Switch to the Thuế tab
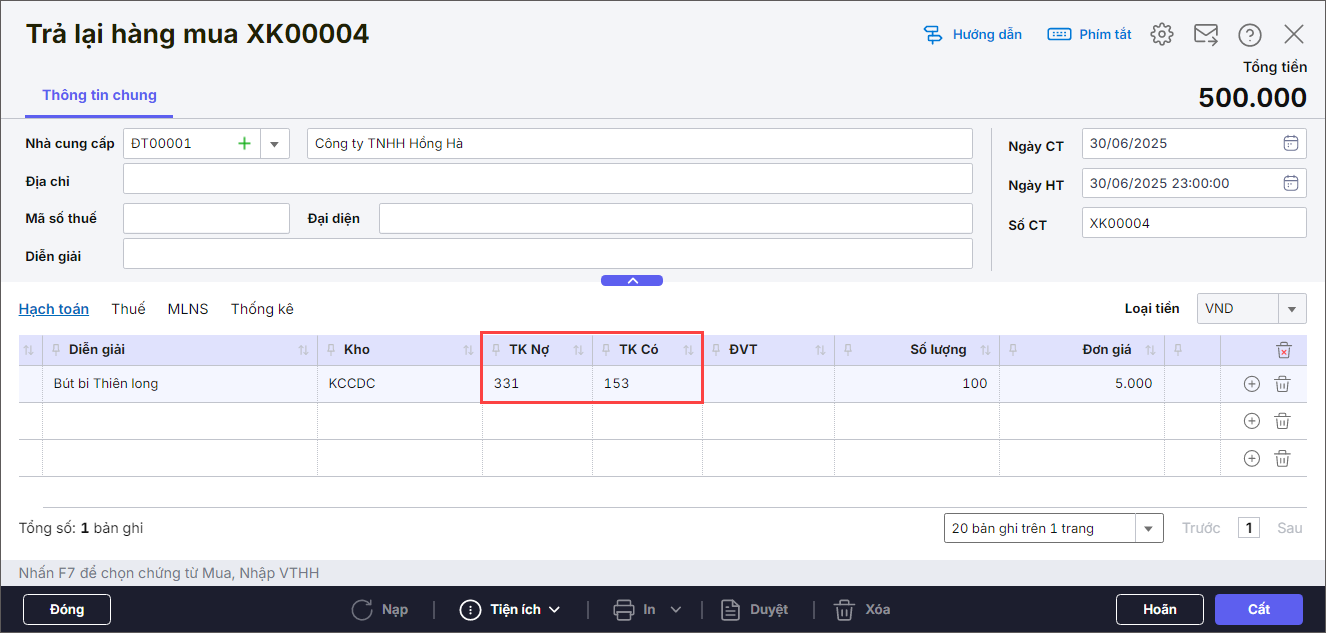 [128, 309]
